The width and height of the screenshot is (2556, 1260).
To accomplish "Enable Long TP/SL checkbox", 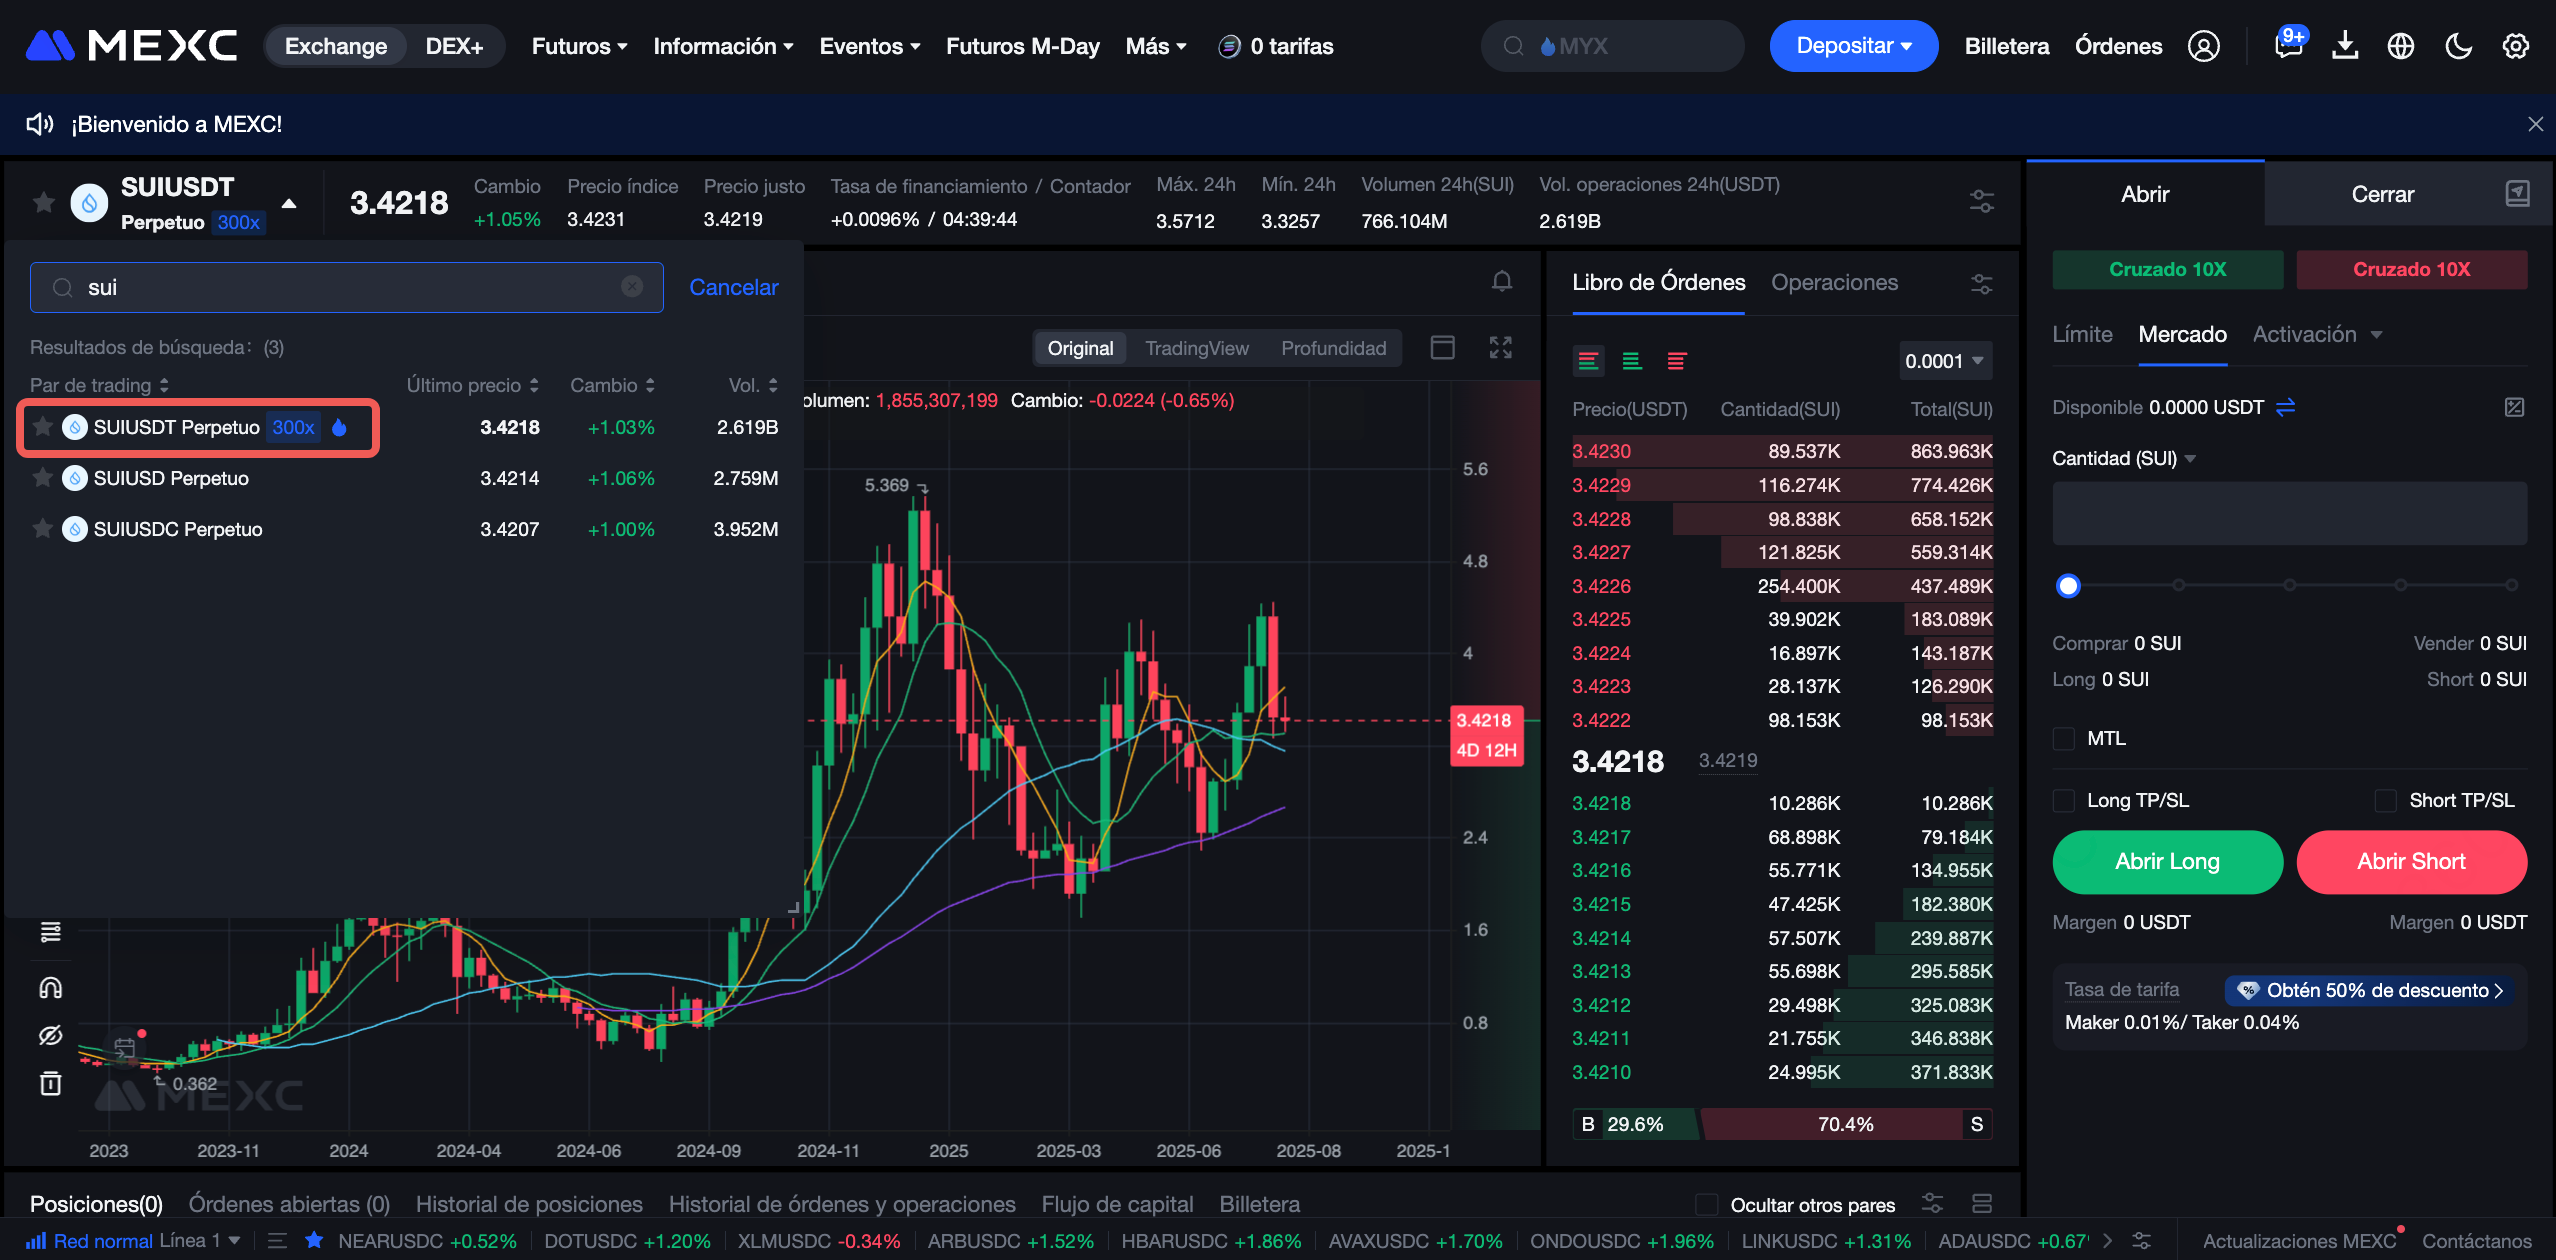I will pyautogui.click(x=2064, y=801).
